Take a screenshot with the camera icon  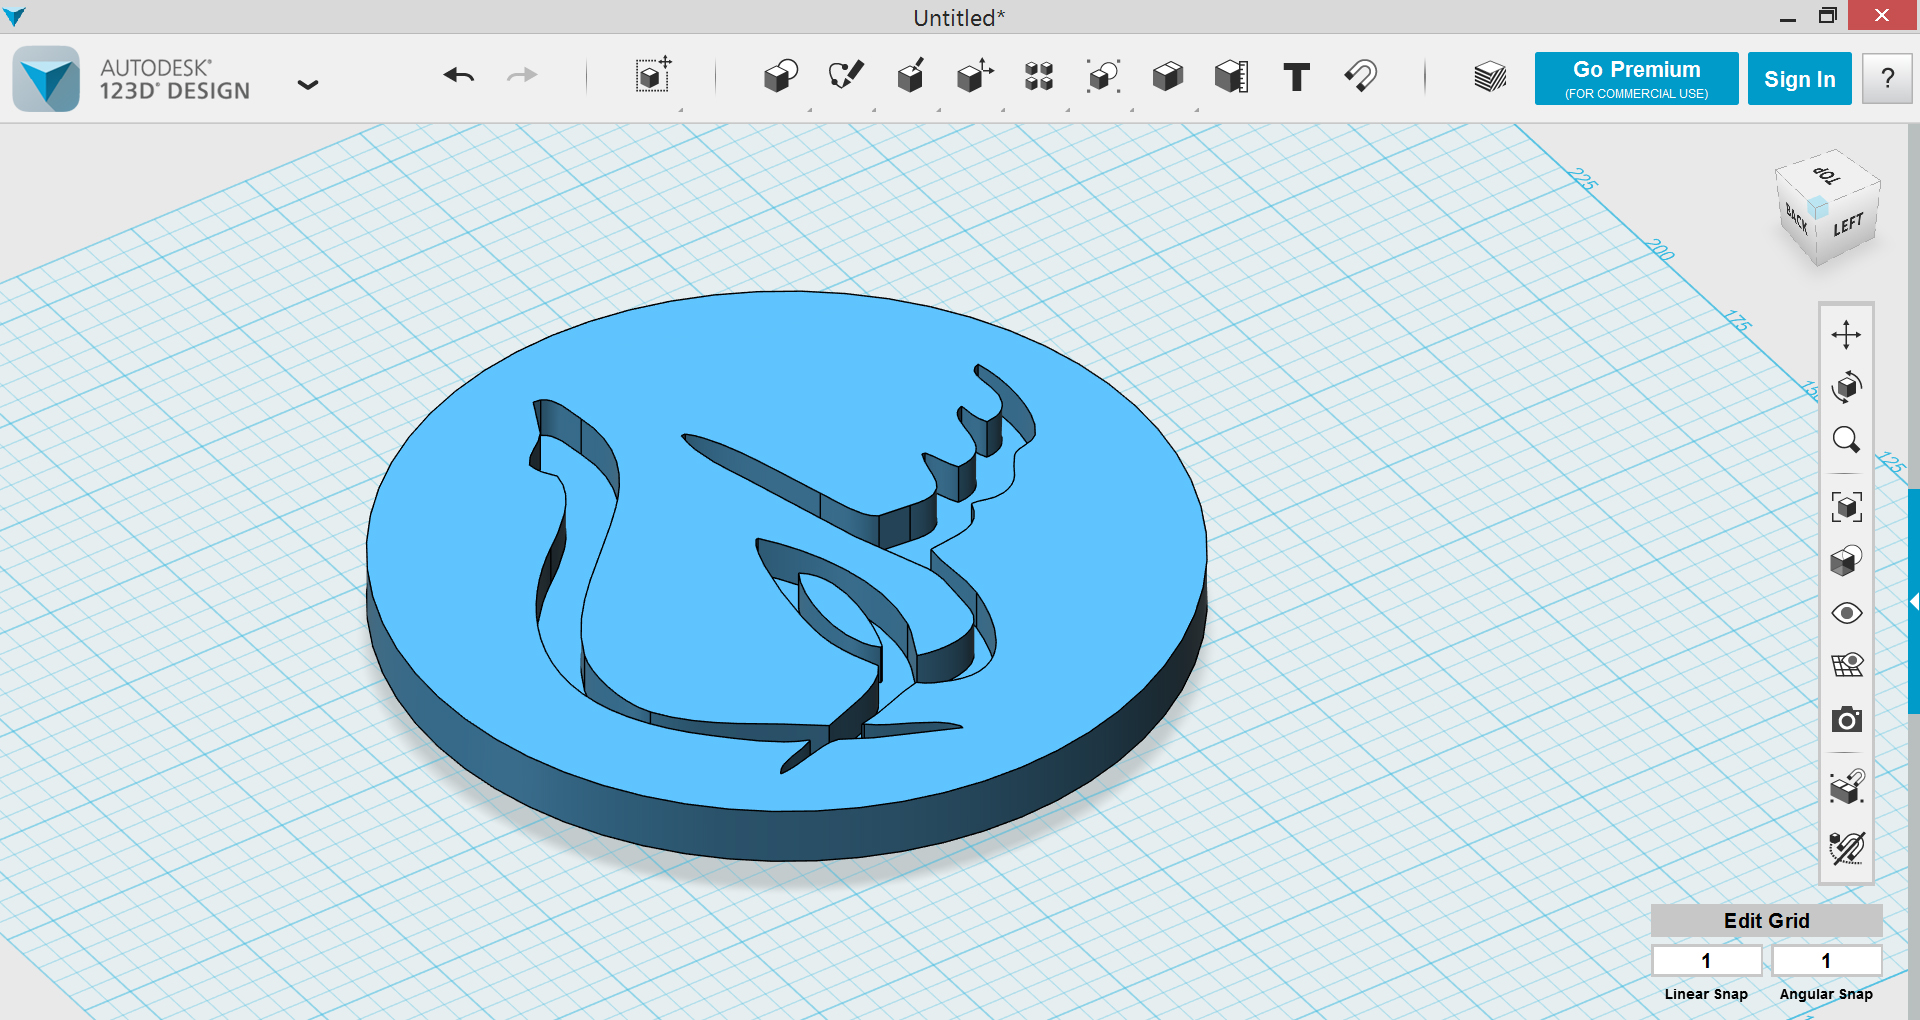1846,720
